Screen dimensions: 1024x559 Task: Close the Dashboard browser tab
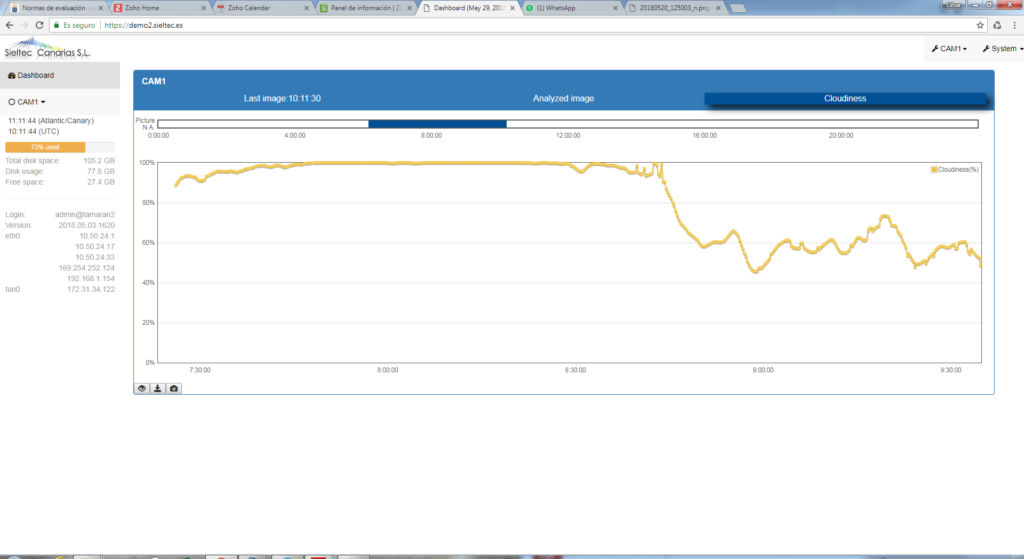[513, 8]
